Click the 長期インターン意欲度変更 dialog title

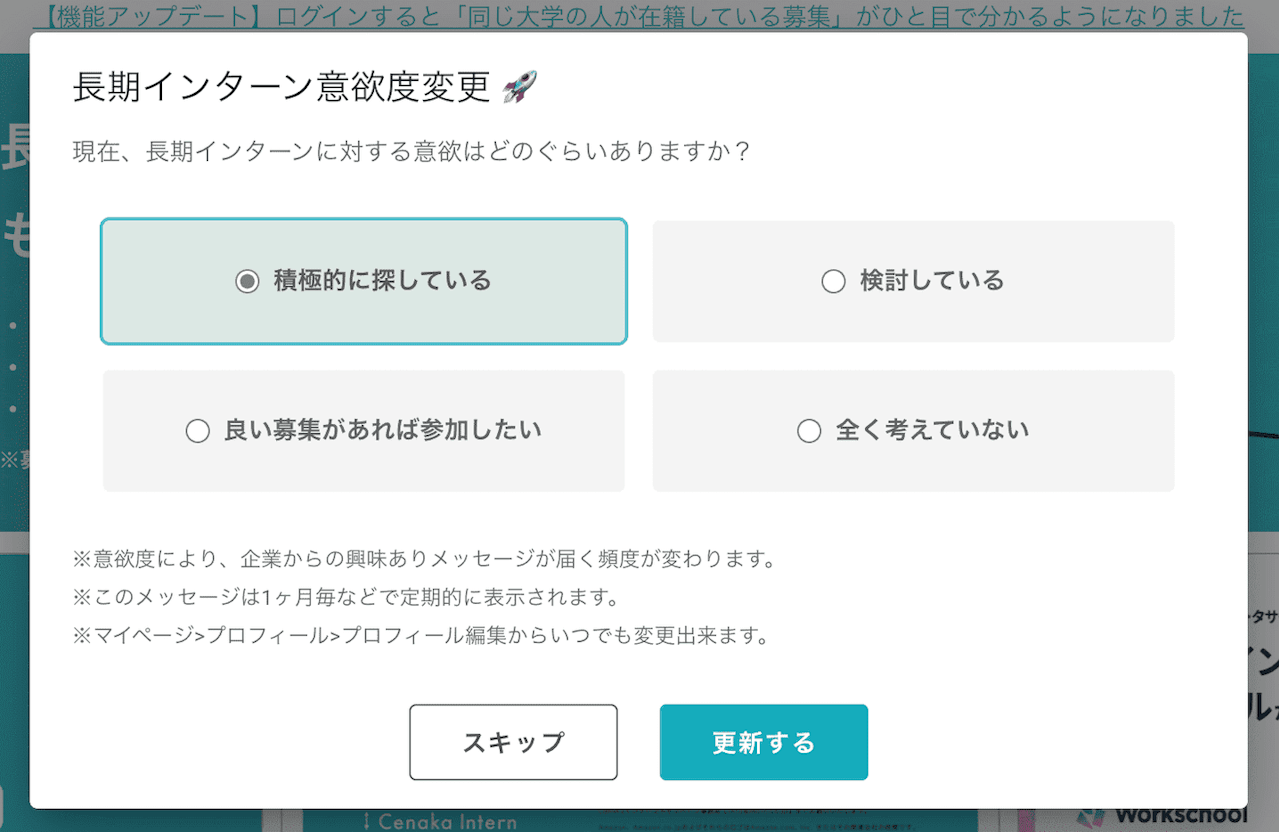[281, 87]
